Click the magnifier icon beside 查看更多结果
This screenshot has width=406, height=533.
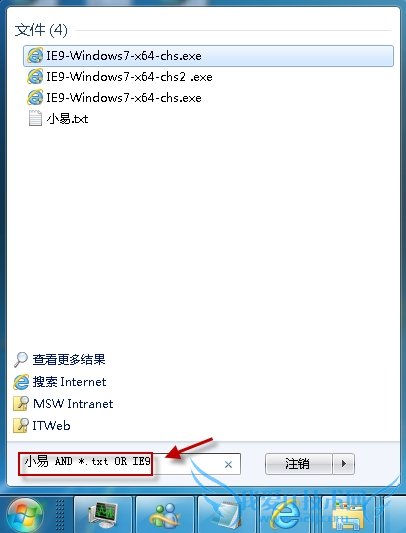21,359
